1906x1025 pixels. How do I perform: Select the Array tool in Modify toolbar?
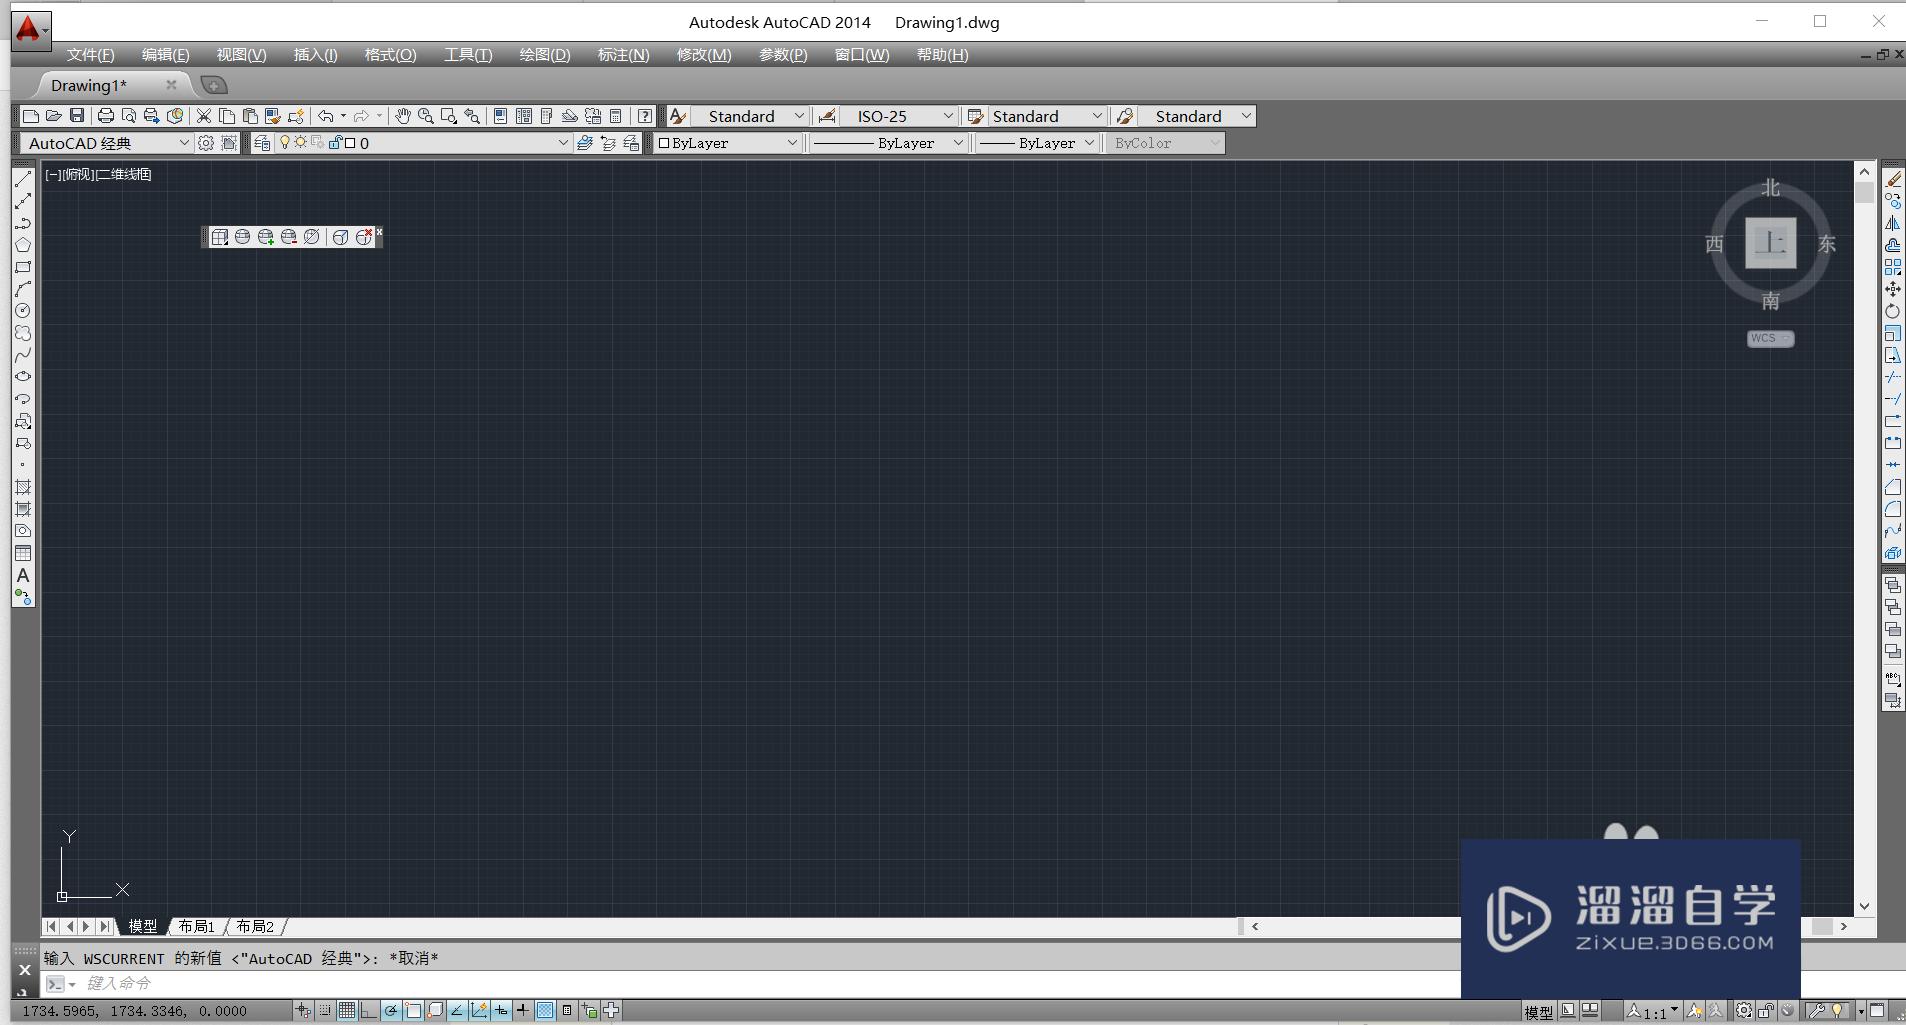1893,267
